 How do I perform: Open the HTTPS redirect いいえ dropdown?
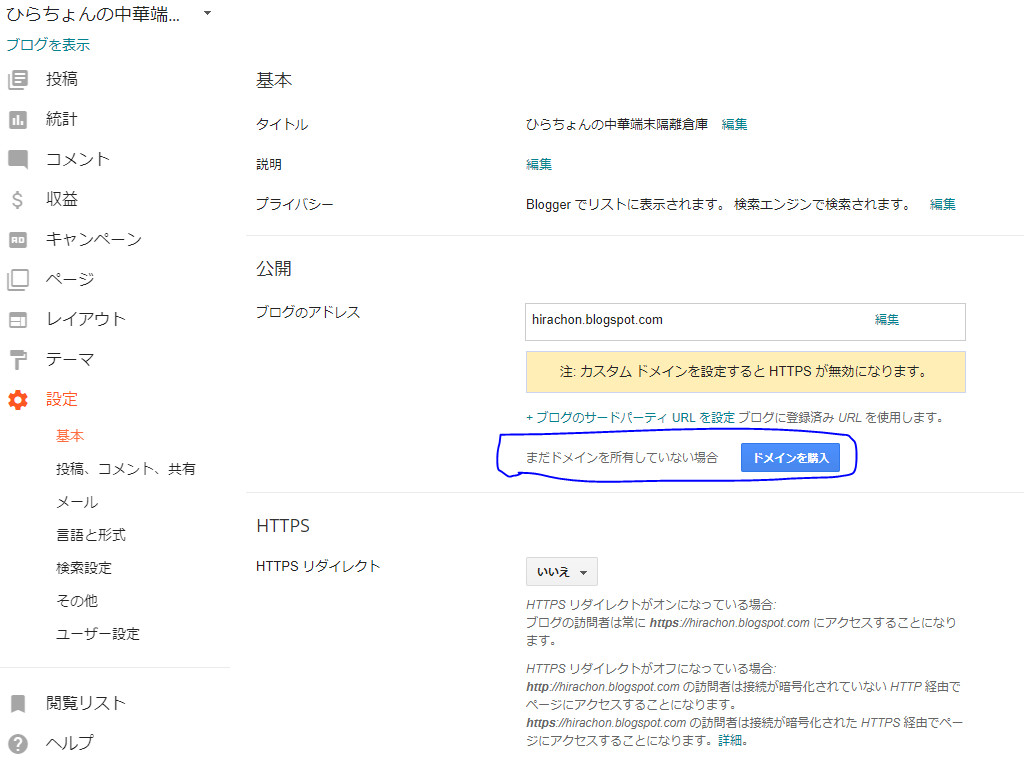click(562, 572)
